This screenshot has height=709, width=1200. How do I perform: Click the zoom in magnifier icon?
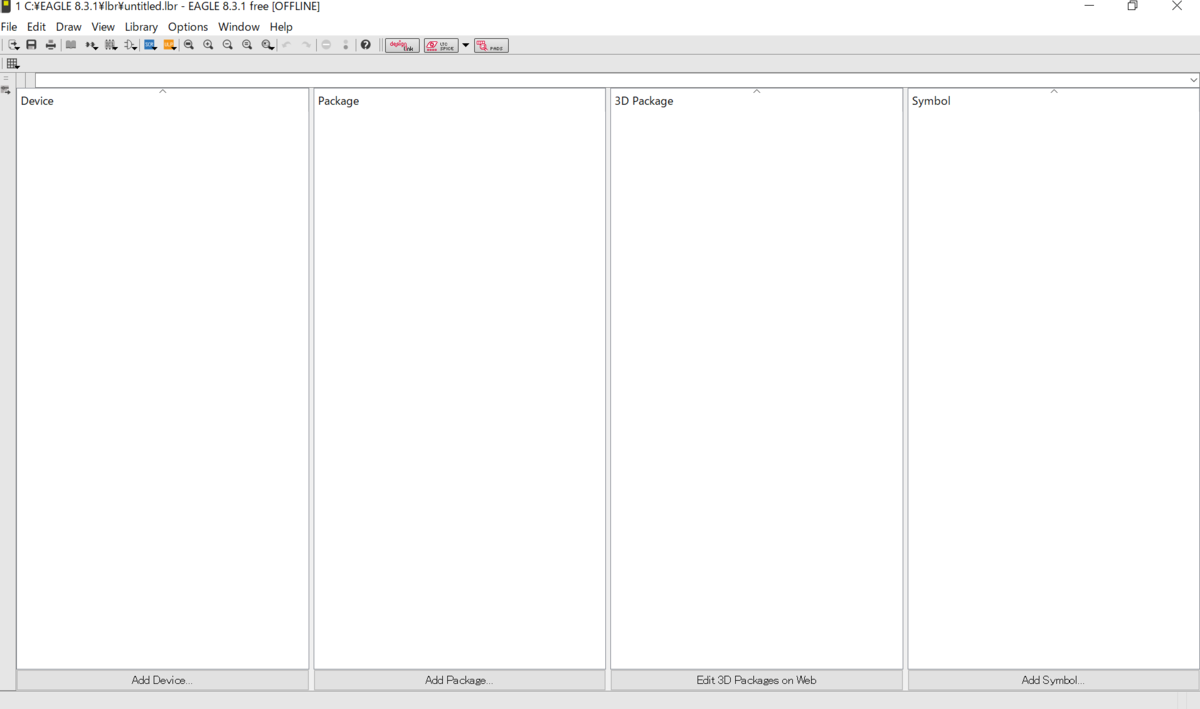[208, 45]
